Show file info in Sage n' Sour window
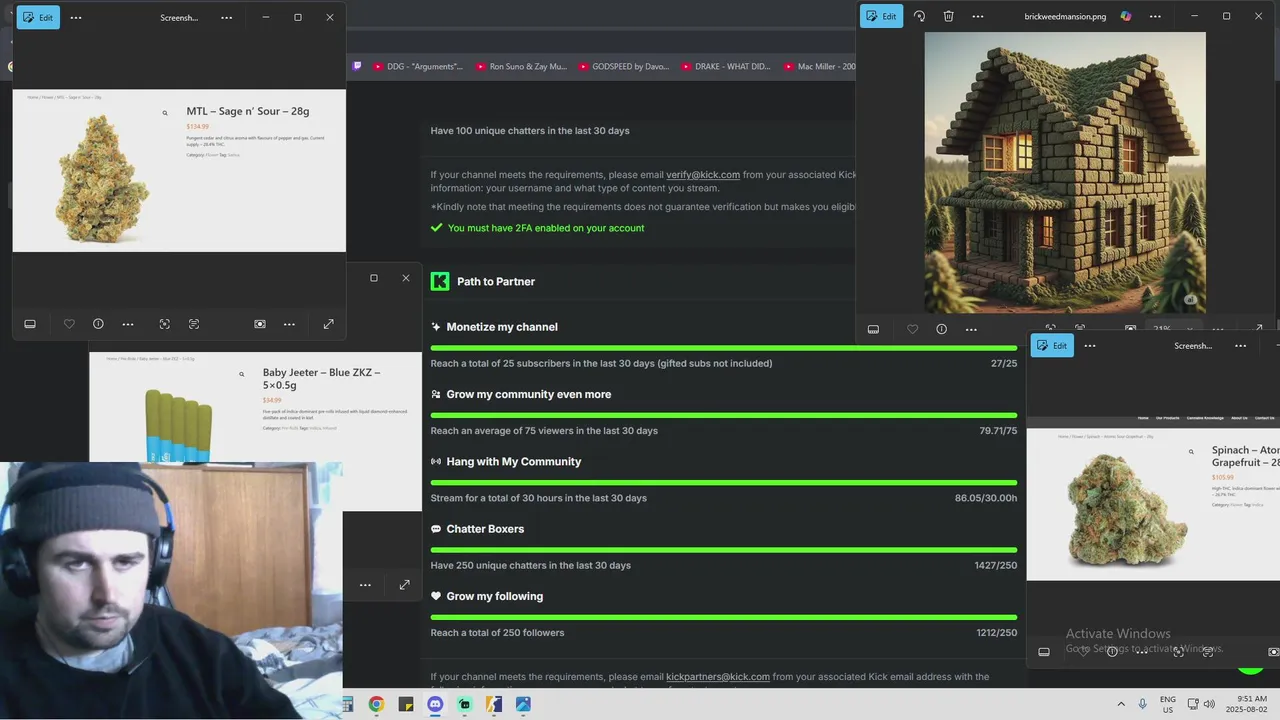 click(98, 324)
